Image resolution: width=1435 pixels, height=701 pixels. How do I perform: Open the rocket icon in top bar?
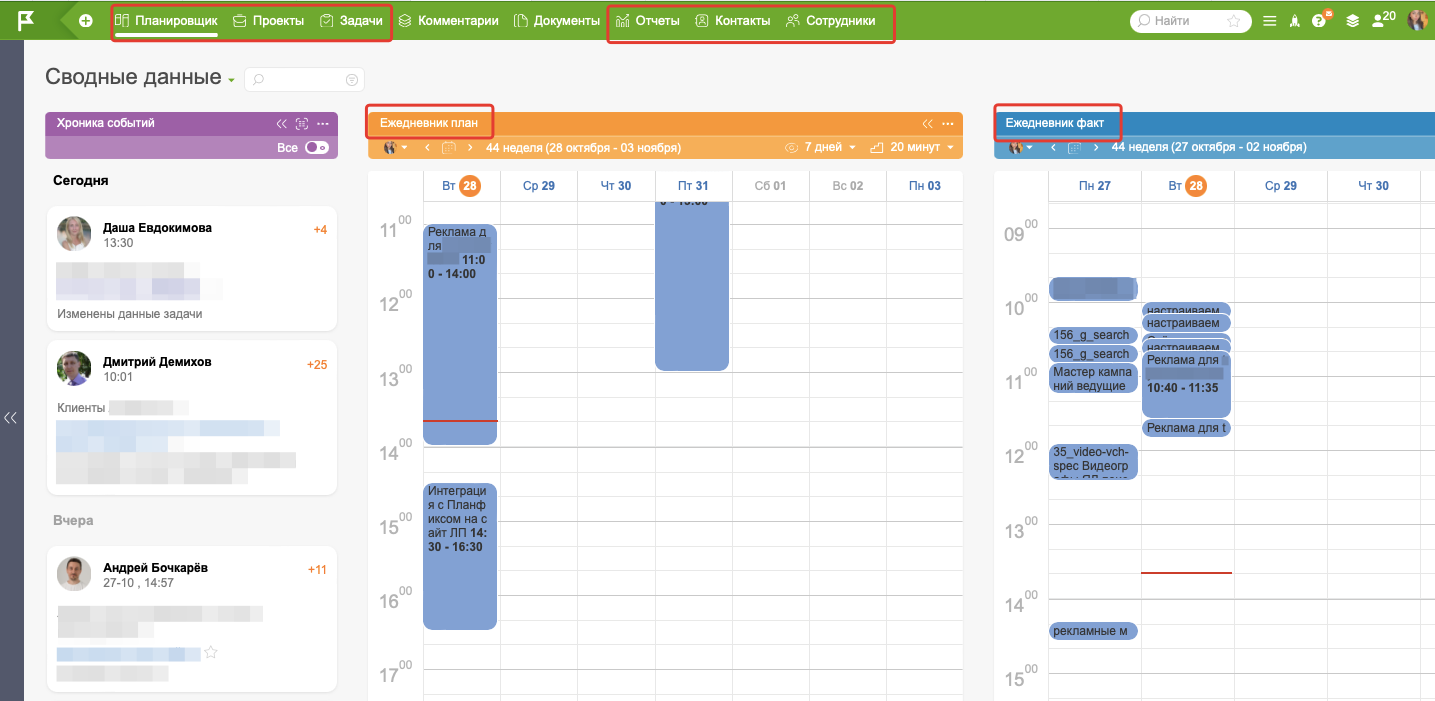point(1295,20)
